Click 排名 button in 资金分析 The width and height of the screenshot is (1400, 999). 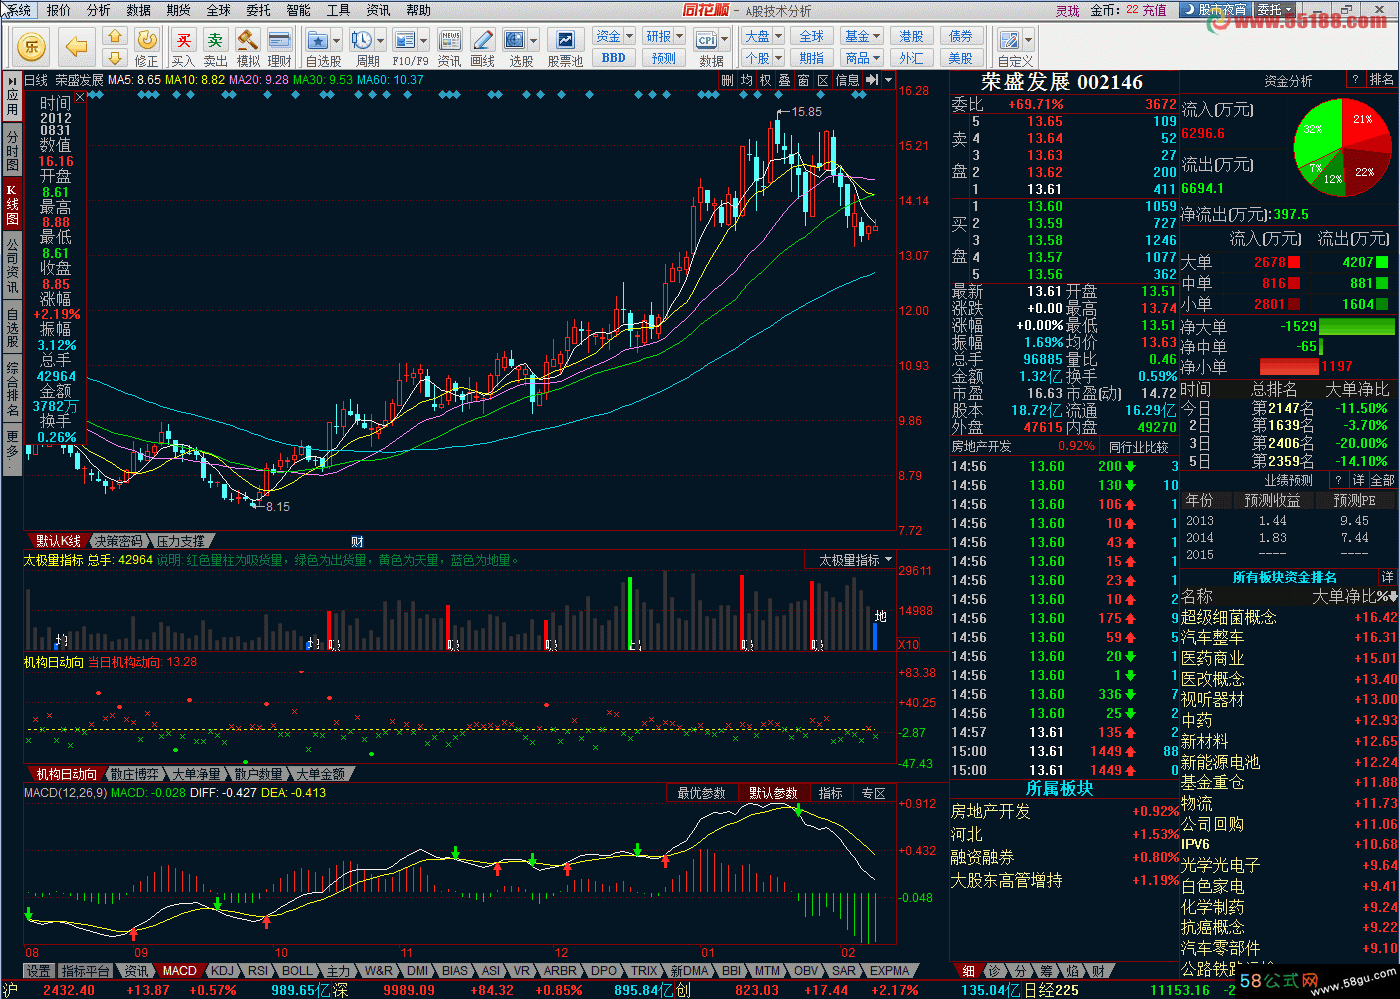(x=1382, y=80)
